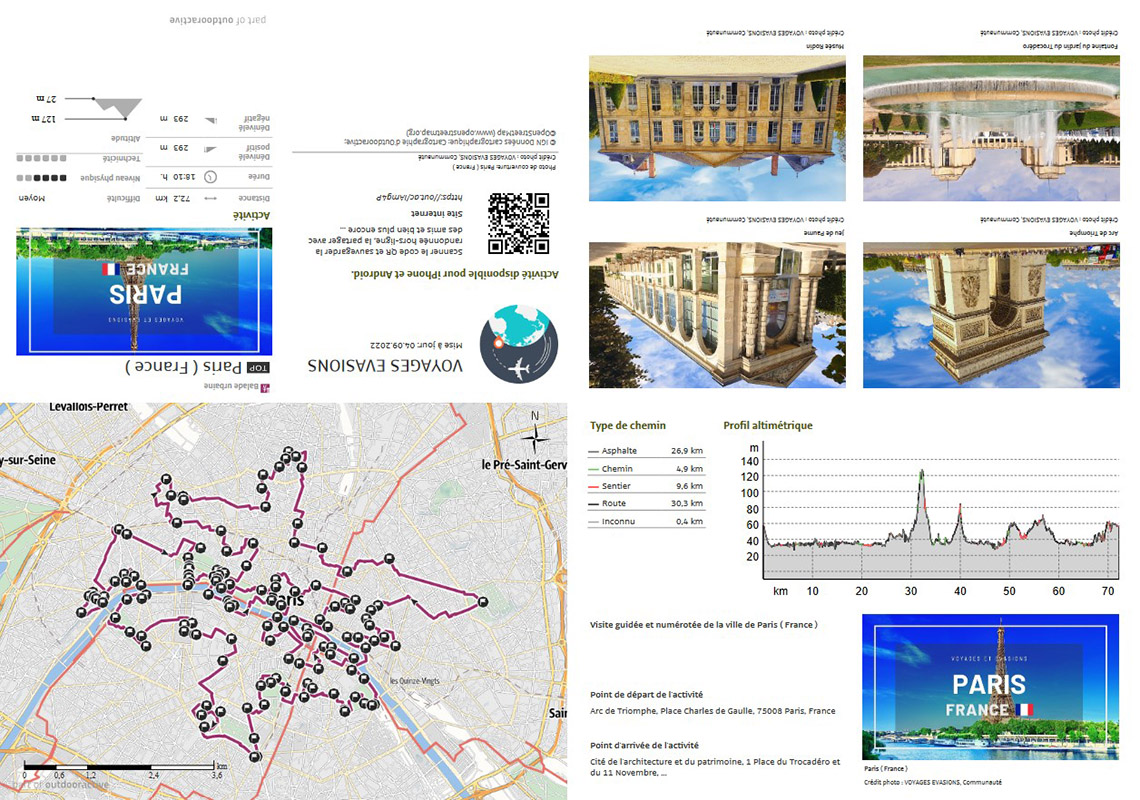This screenshot has width=1140, height=800.
Task: Click the 'Mise à jour: 04.09.2022' date line
Action: click(x=416, y=345)
